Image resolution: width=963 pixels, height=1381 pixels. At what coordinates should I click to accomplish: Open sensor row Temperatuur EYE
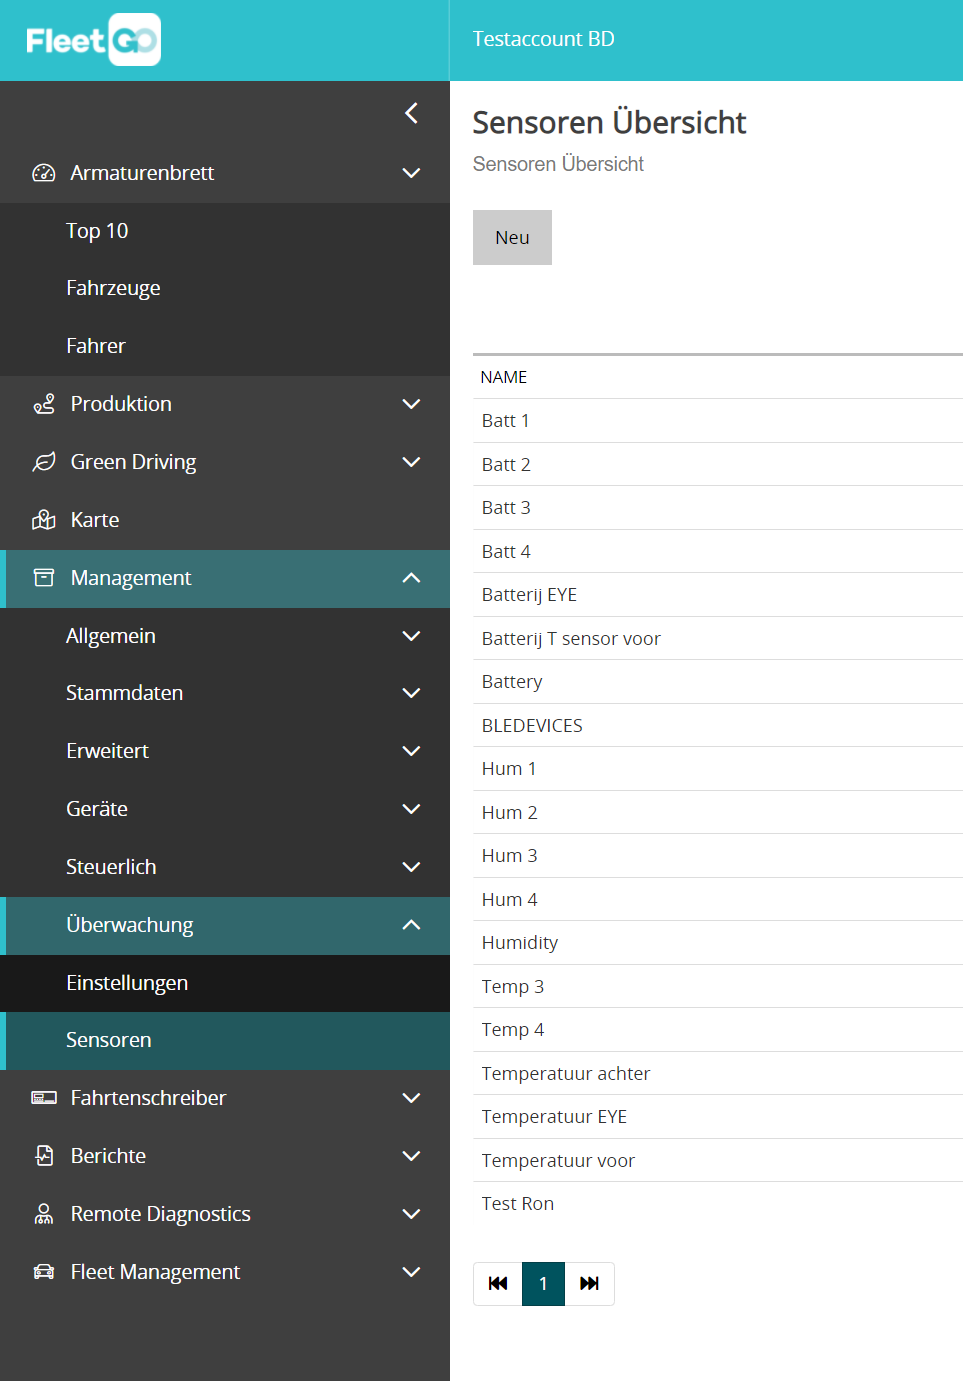[718, 1117]
